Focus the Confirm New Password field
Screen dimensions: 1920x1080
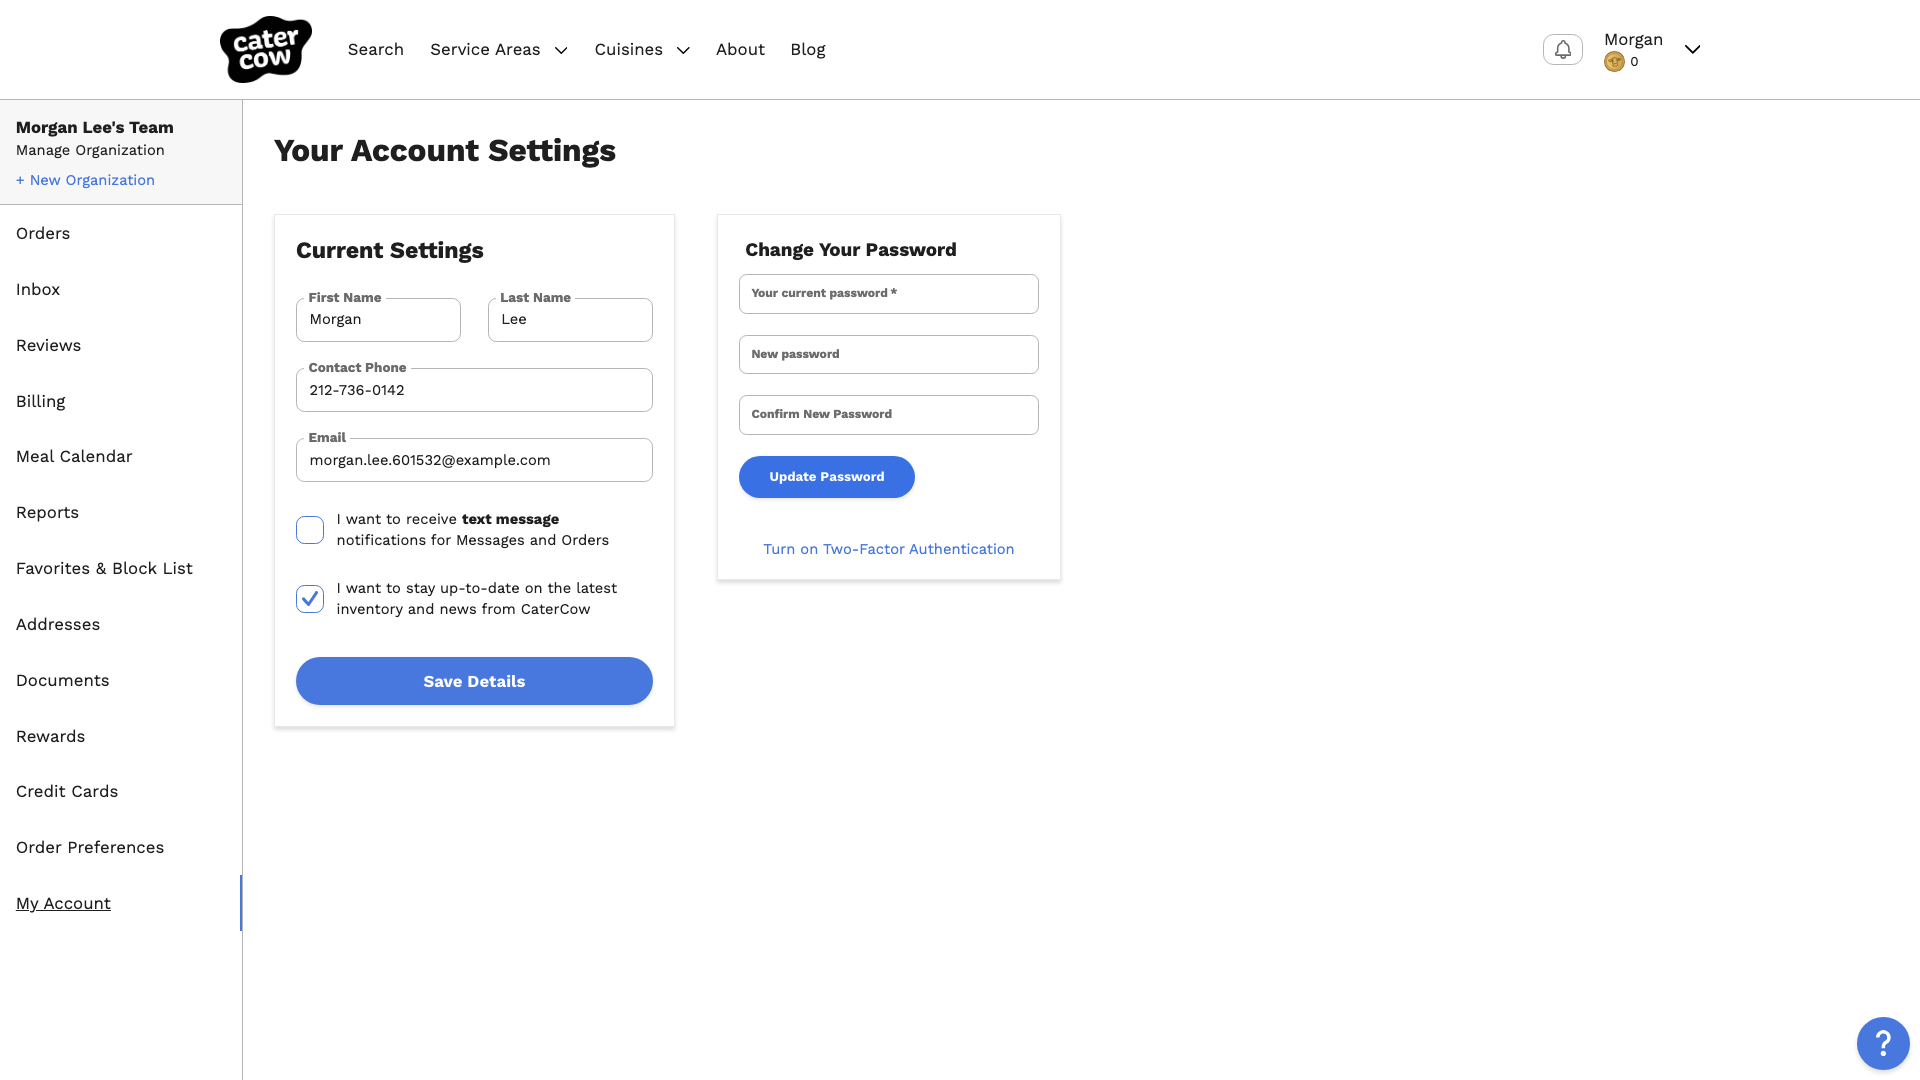pos(889,415)
